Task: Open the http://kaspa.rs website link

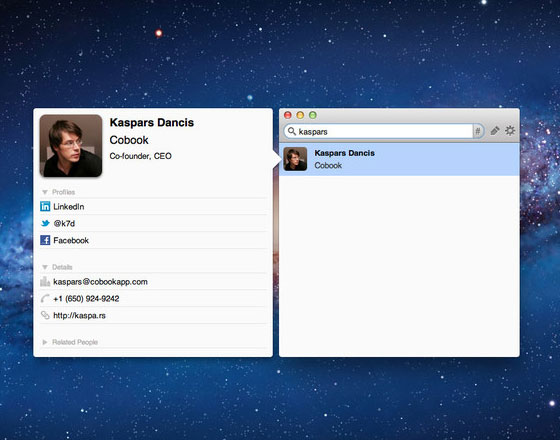Action: pos(79,315)
